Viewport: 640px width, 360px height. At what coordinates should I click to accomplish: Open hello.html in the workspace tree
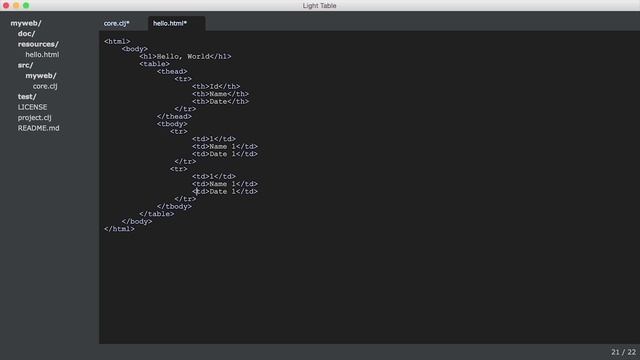coord(42,55)
